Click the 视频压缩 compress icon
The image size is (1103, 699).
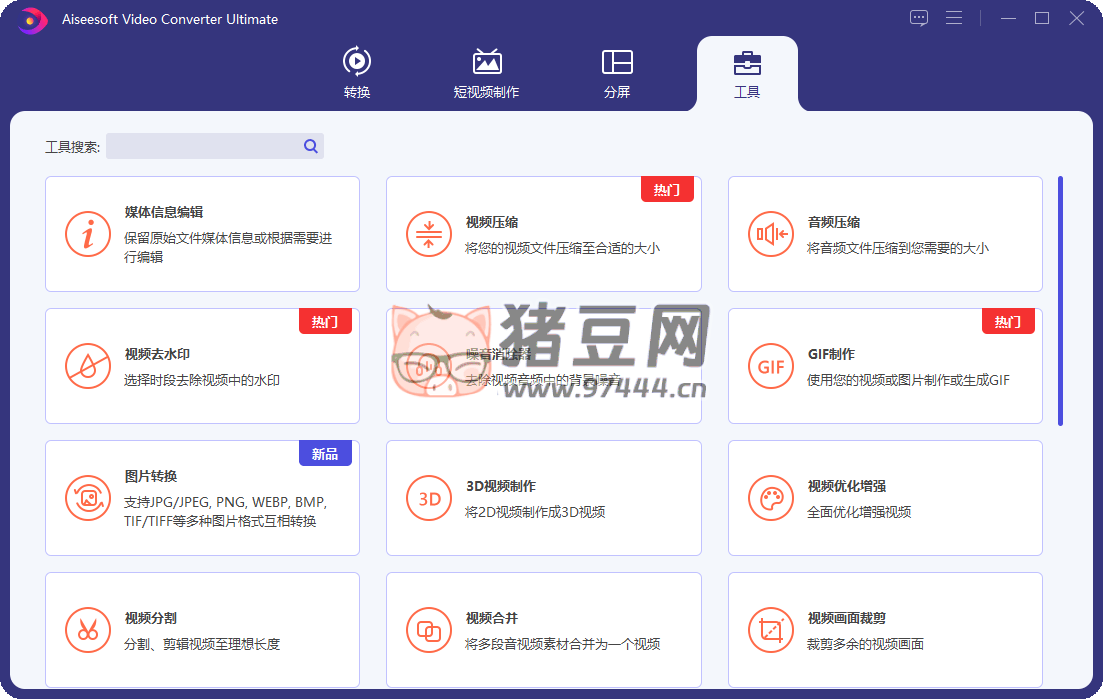[x=429, y=235]
